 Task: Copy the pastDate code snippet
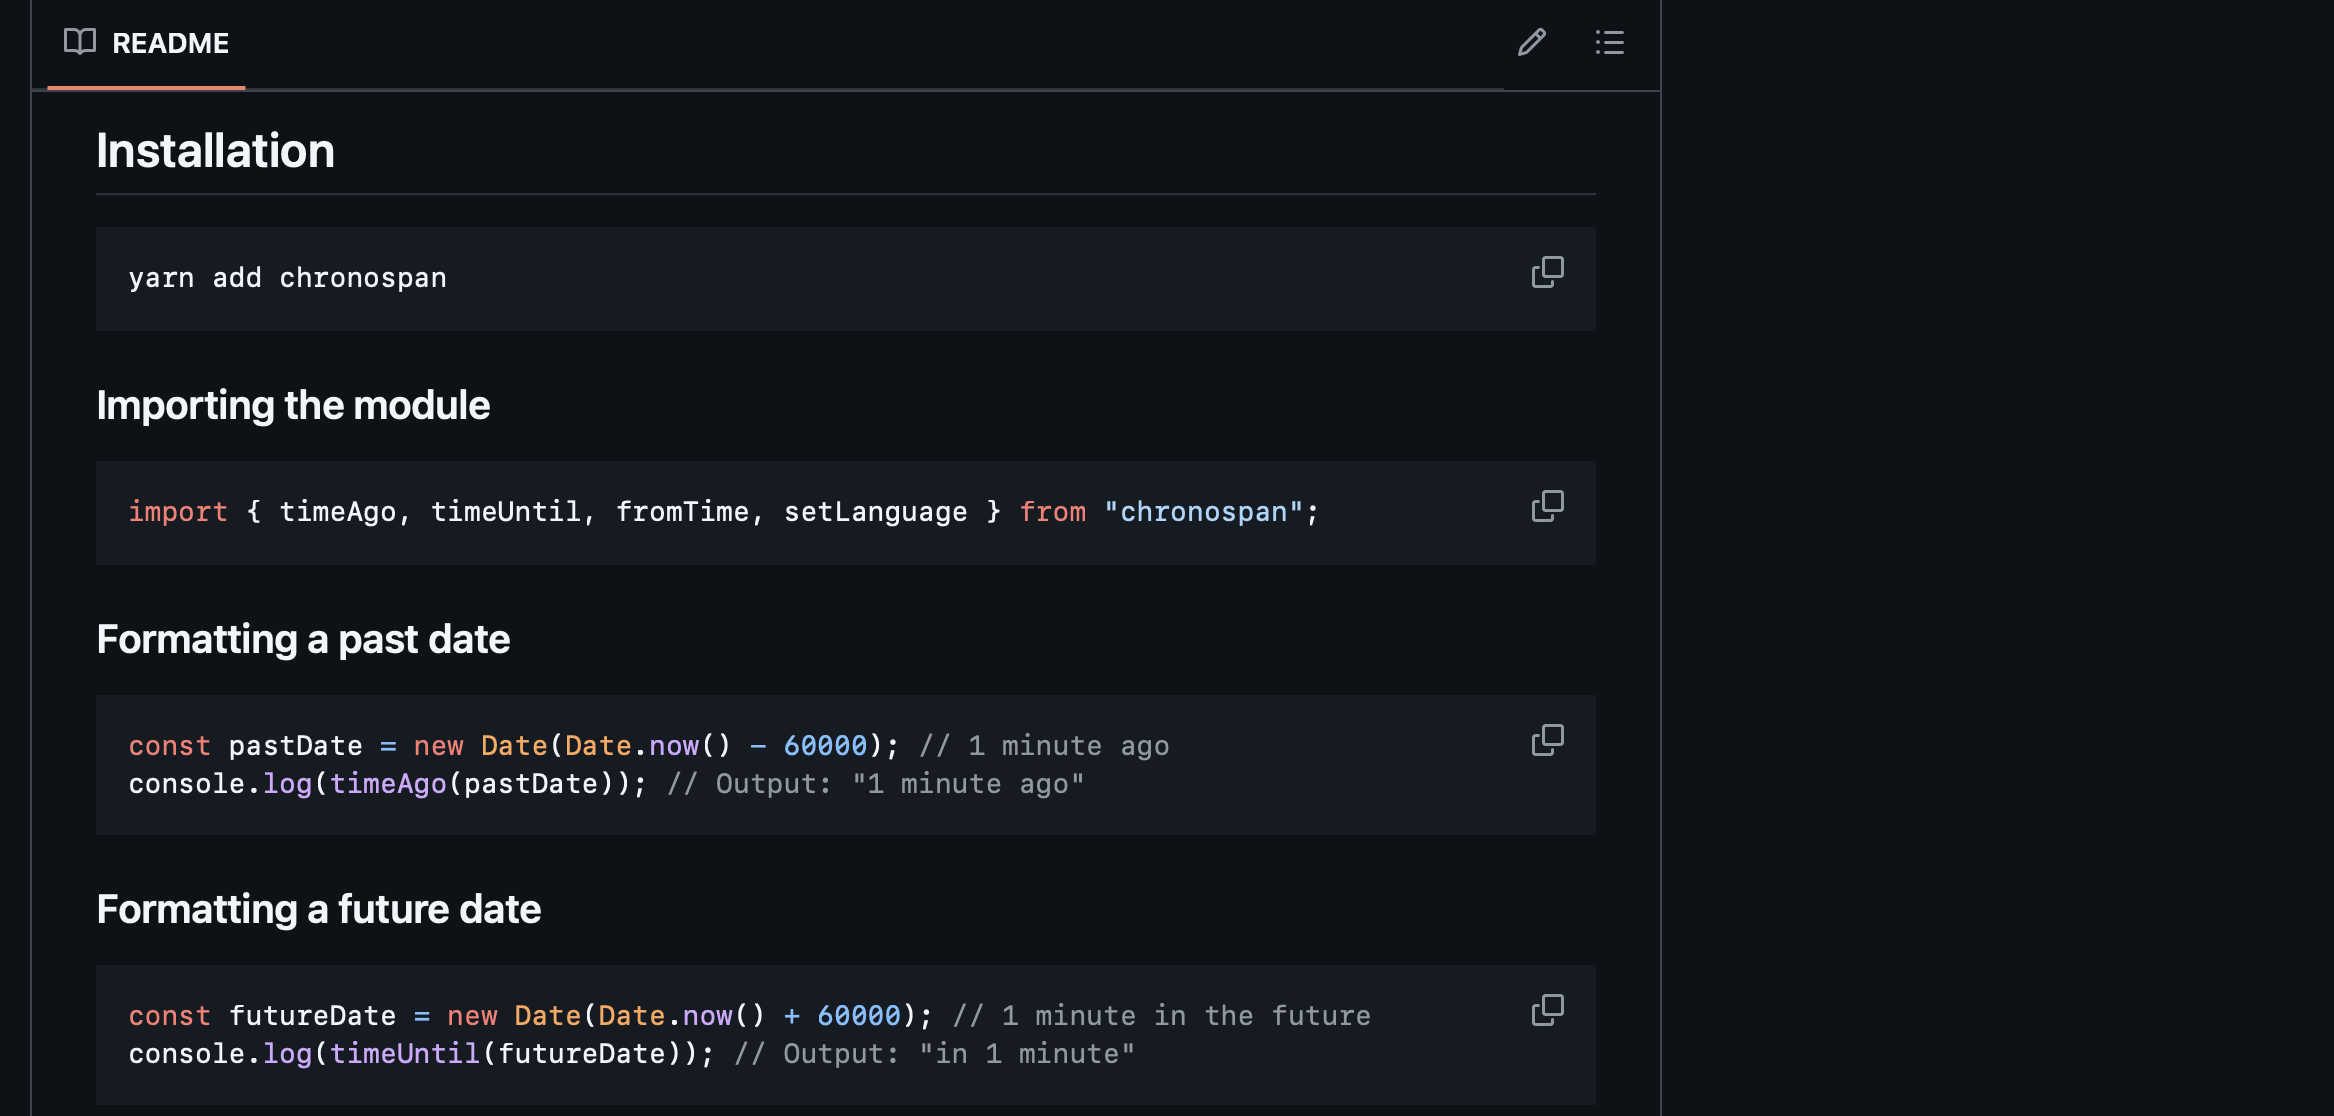tap(1547, 740)
